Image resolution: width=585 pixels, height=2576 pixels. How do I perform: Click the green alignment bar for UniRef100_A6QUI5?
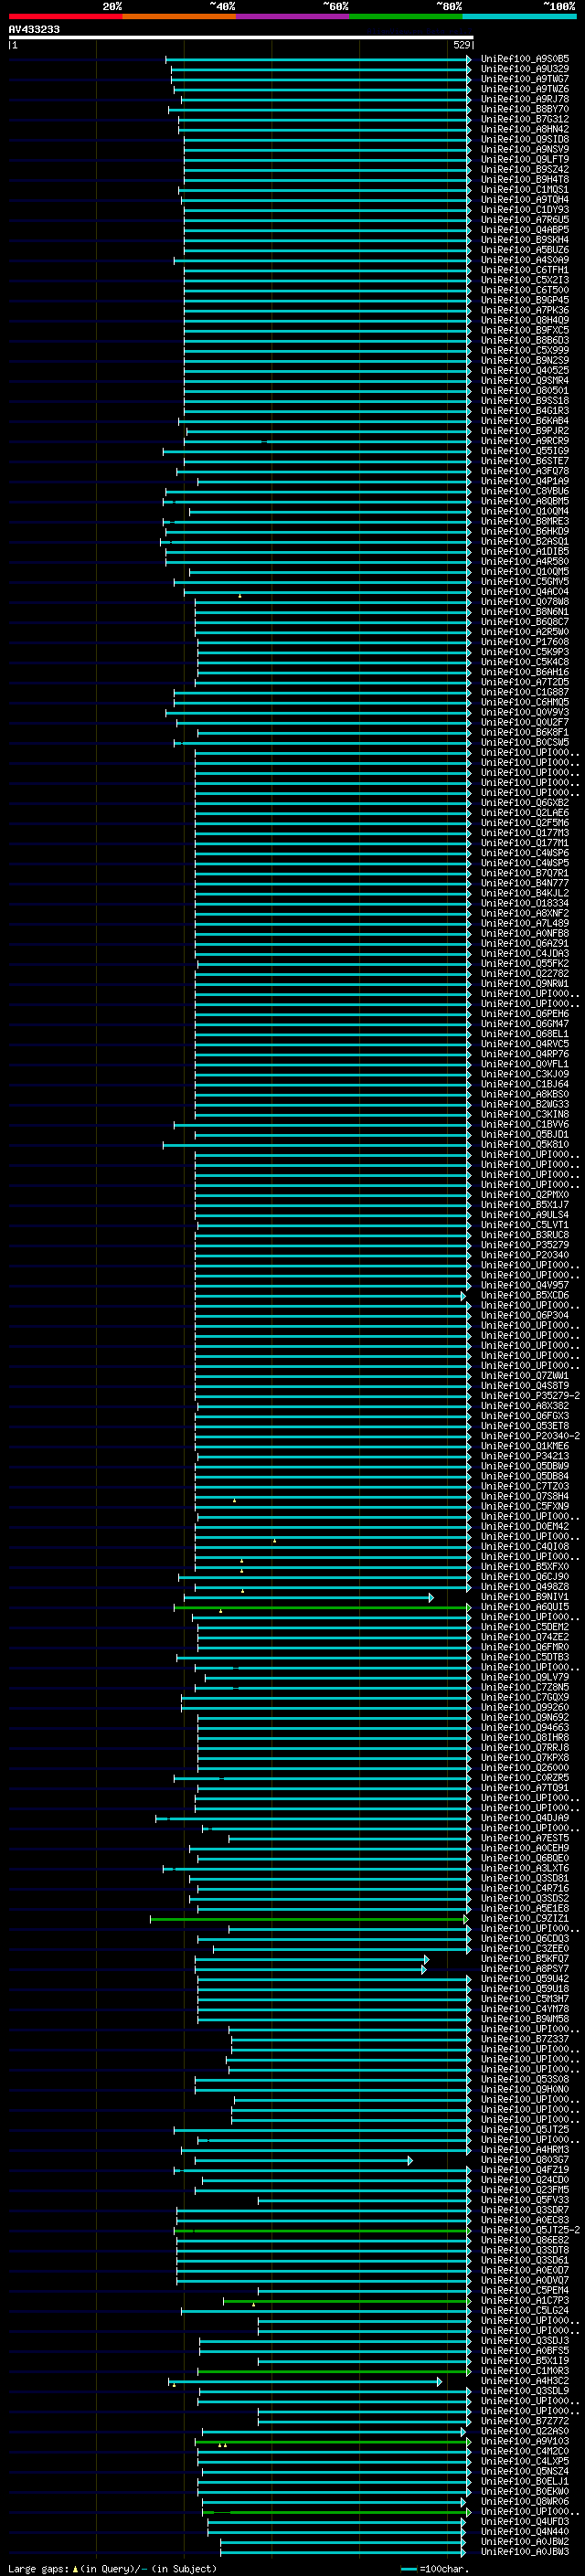tap(322, 1608)
